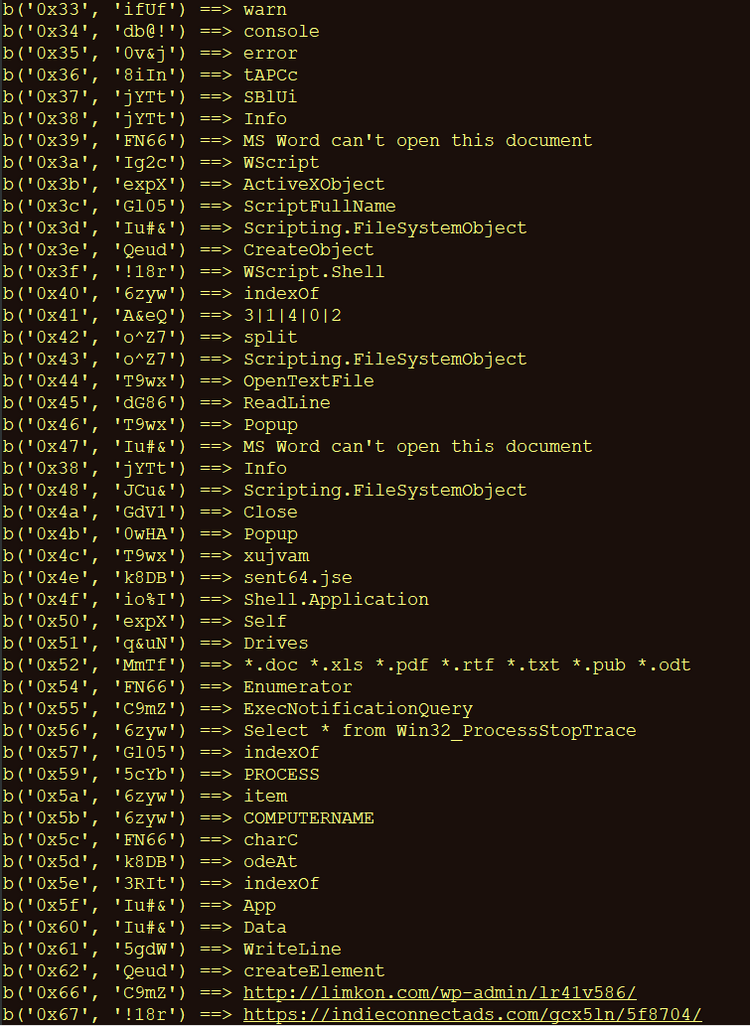Click the 'WriteLine' decoded string
The width and height of the screenshot is (750, 1027).
292,949
